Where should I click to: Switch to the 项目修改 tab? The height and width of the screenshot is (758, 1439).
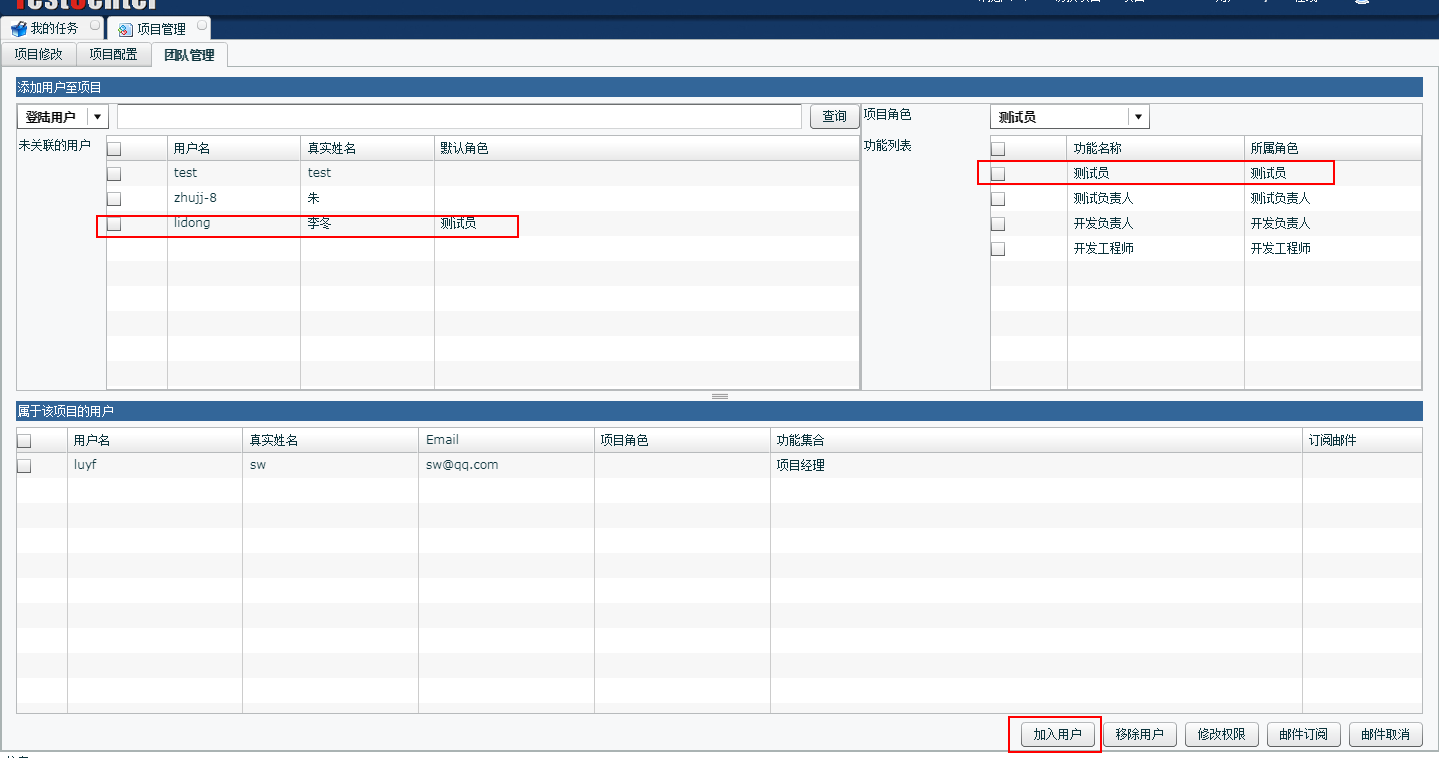pos(38,55)
